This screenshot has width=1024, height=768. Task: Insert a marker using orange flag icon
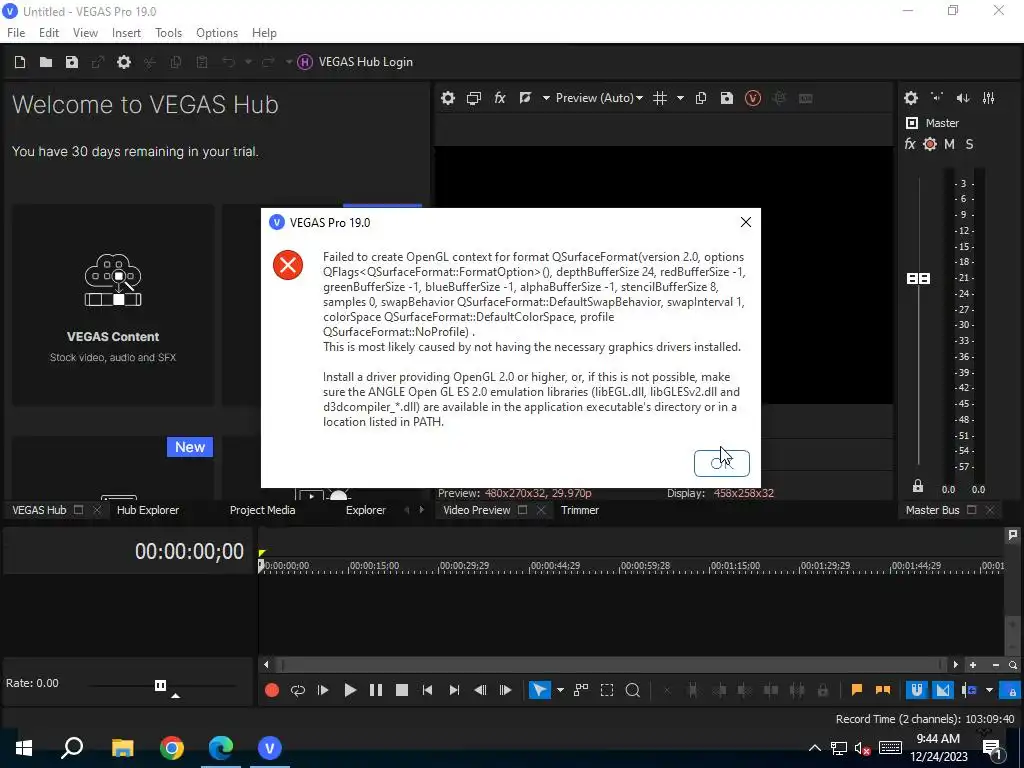click(857, 690)
